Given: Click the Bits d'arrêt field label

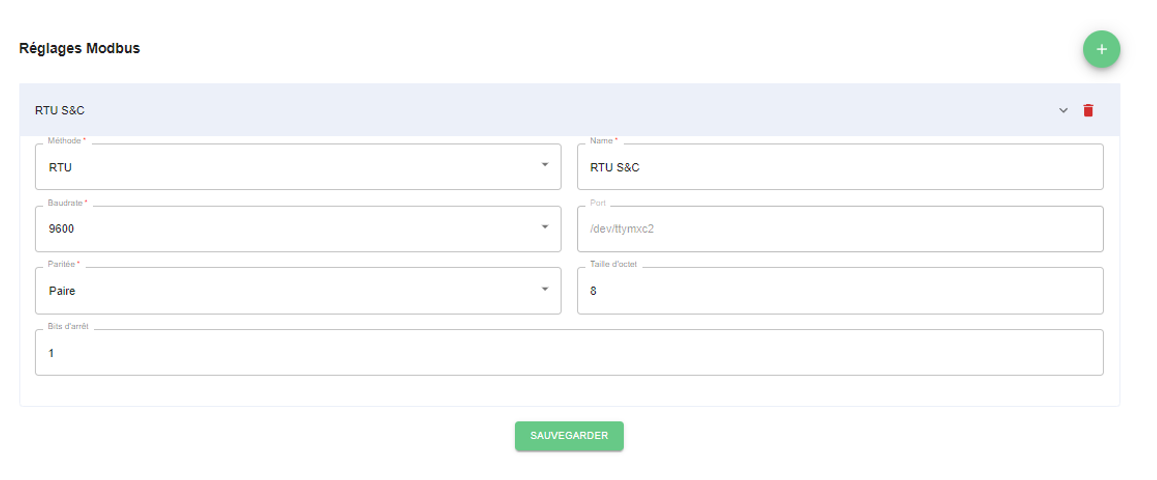Looking at the screenshot, I should tap(68, 327).
